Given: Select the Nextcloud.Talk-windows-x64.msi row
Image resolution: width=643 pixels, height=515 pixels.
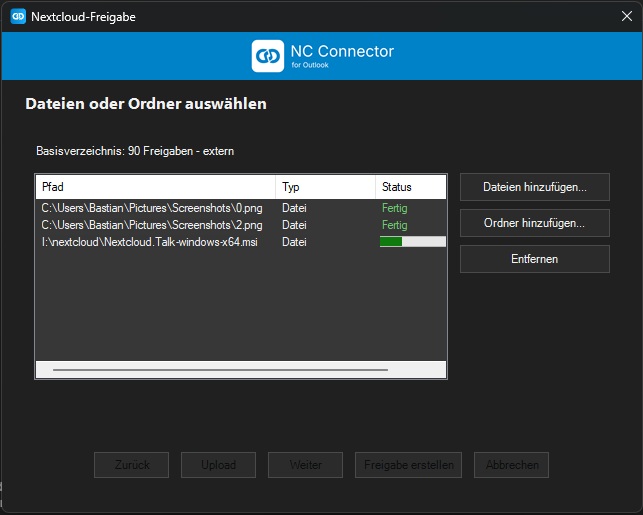Looking at the screenshot, I should pos(149,242).
